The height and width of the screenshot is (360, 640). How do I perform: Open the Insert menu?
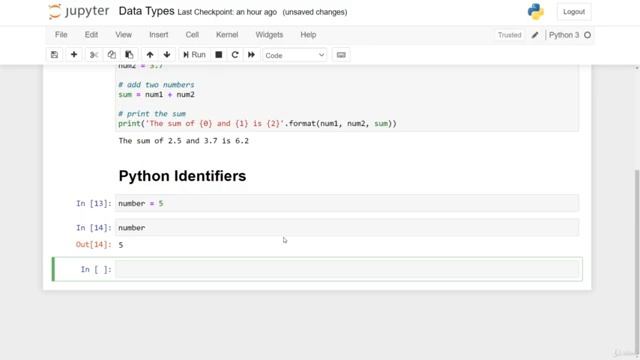click(x=158, y=35)
